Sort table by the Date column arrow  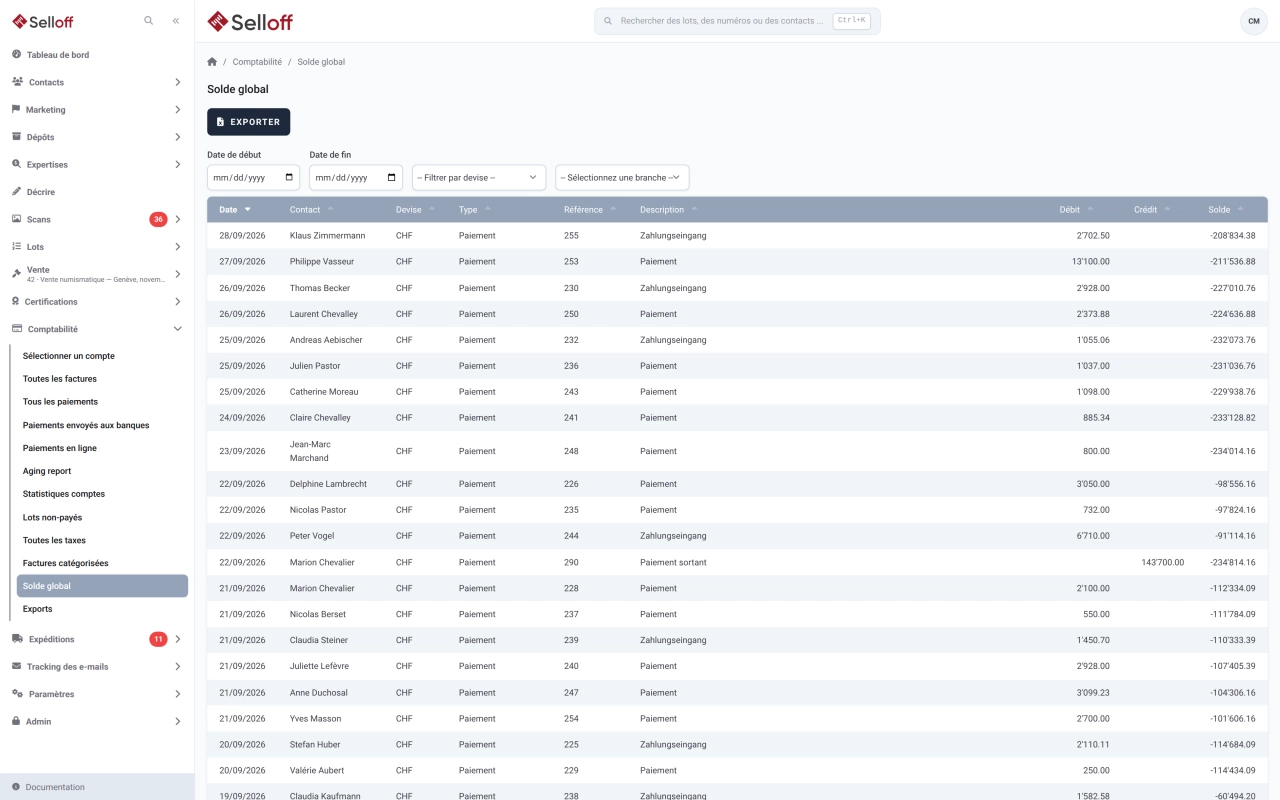(x=247, y=210)
